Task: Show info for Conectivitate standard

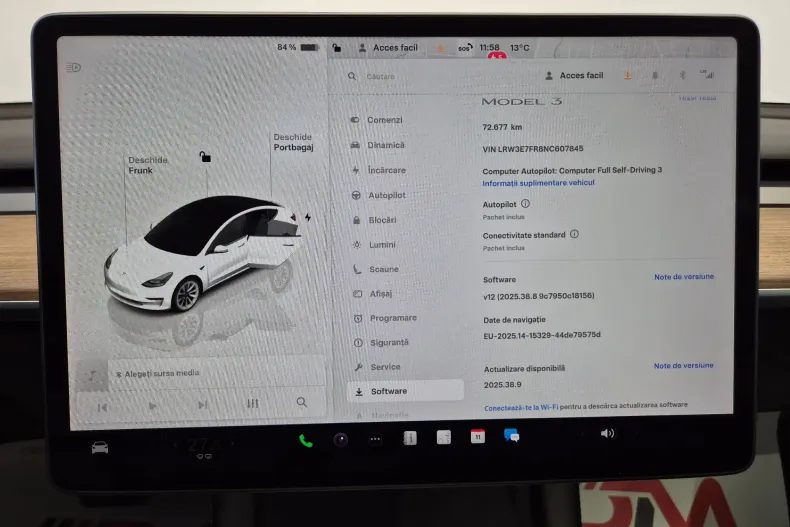Action: tap(574, 234)
